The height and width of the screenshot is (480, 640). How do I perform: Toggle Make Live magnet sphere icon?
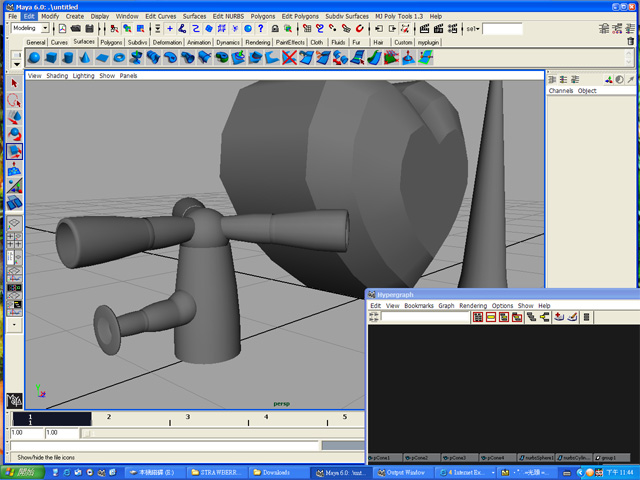[x=360, y=29]
